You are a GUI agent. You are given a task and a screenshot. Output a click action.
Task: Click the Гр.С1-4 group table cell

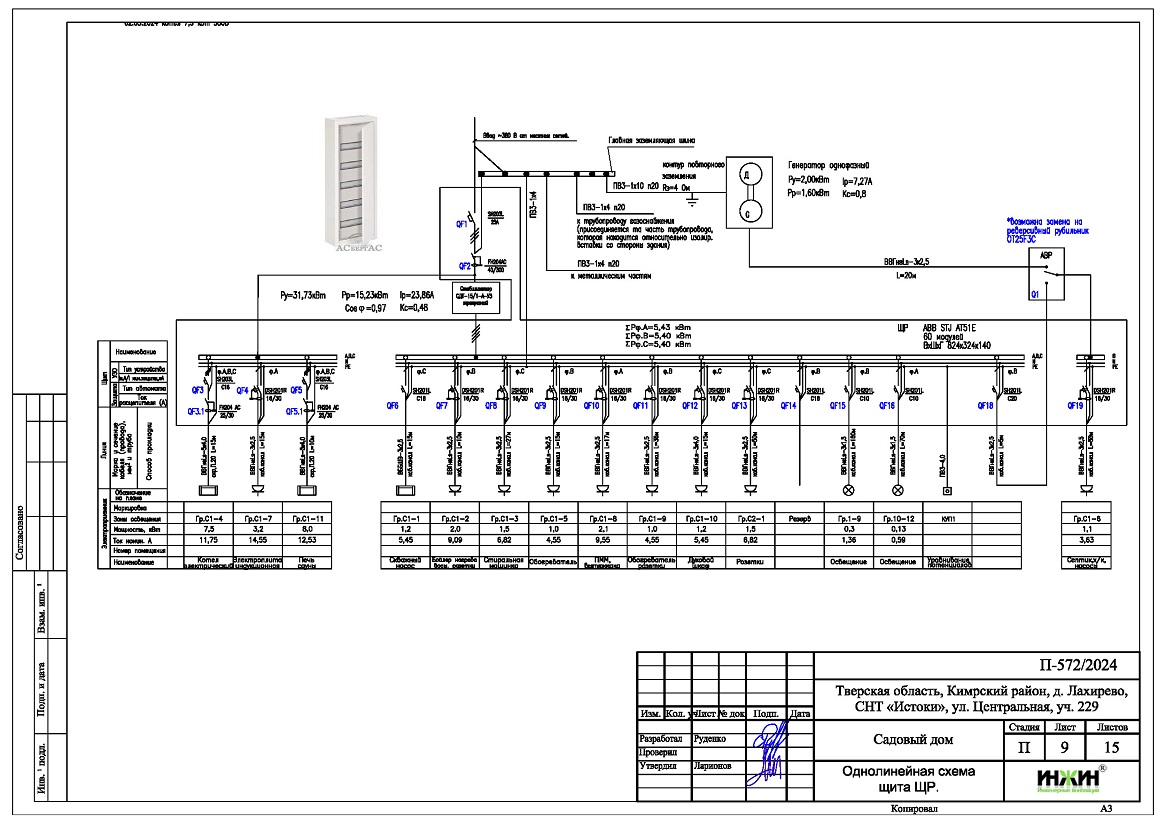[209, 519]
